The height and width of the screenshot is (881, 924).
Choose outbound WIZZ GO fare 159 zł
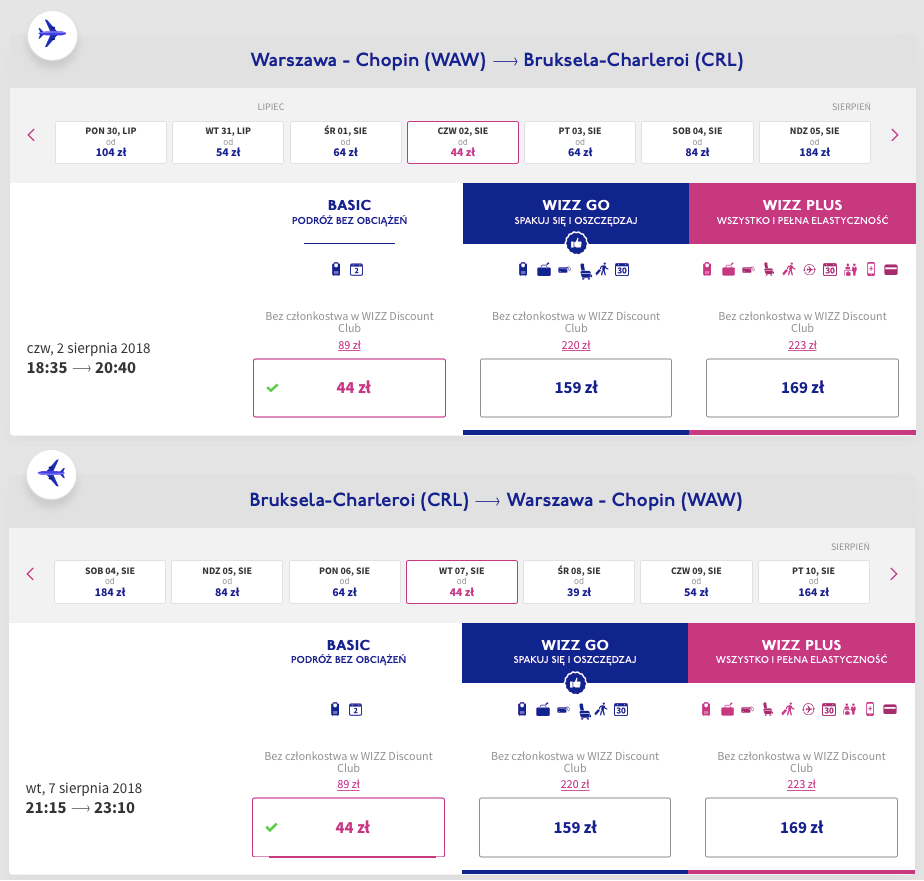click(x=576, y=388)
